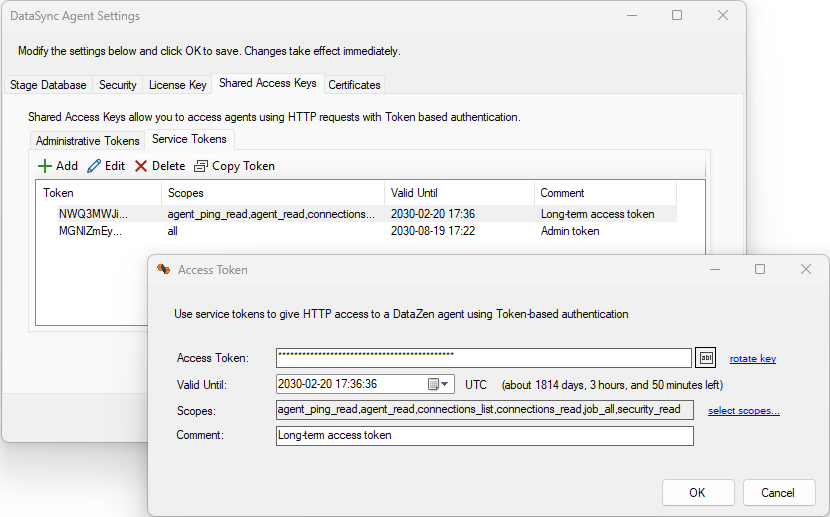Viewport: 830px width, 517px height.
Task: Cancel the Access Token dialog
Action: (778, 493)
